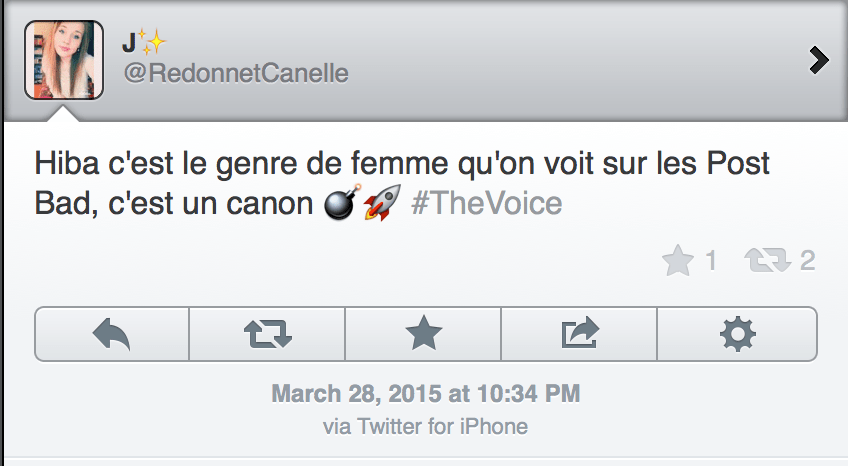Show retweeters via small retweet count icon
848x466 pixels.
767,261
